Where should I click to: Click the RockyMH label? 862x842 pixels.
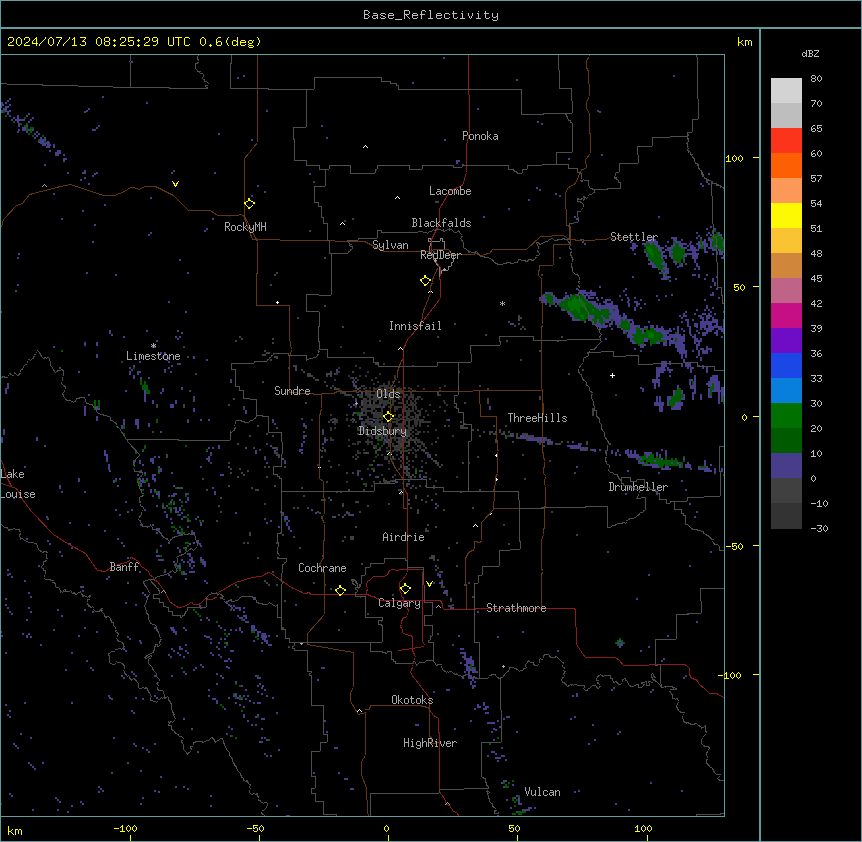click(245, 227)
